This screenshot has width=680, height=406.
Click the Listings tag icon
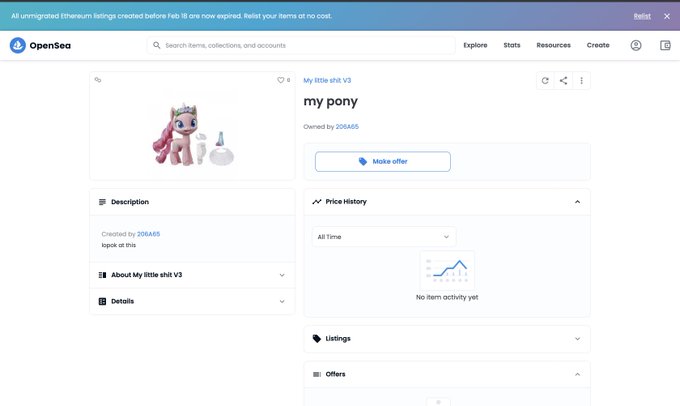317,339
